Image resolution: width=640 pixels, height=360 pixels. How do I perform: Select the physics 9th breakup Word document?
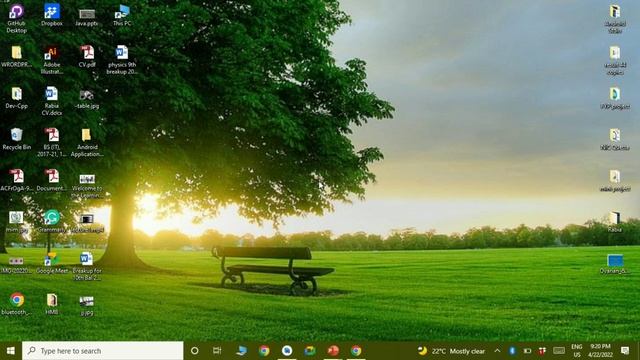(x=122, y=60)
